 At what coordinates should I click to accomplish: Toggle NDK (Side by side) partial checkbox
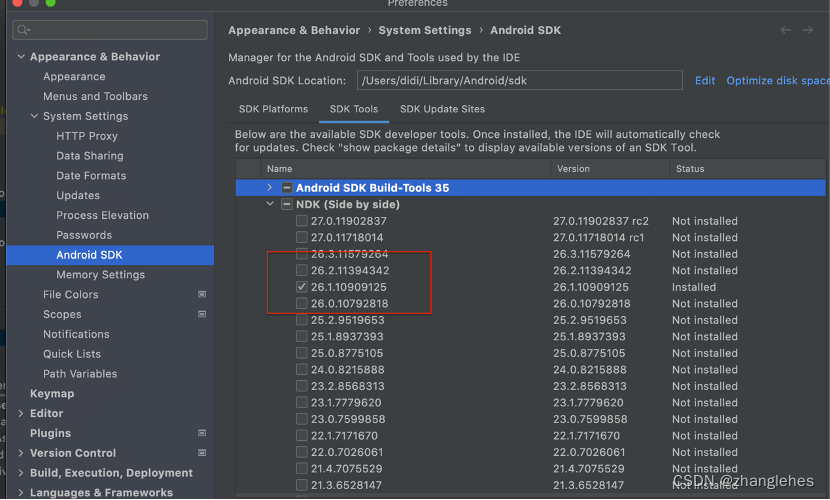click(x=286, y=204)
